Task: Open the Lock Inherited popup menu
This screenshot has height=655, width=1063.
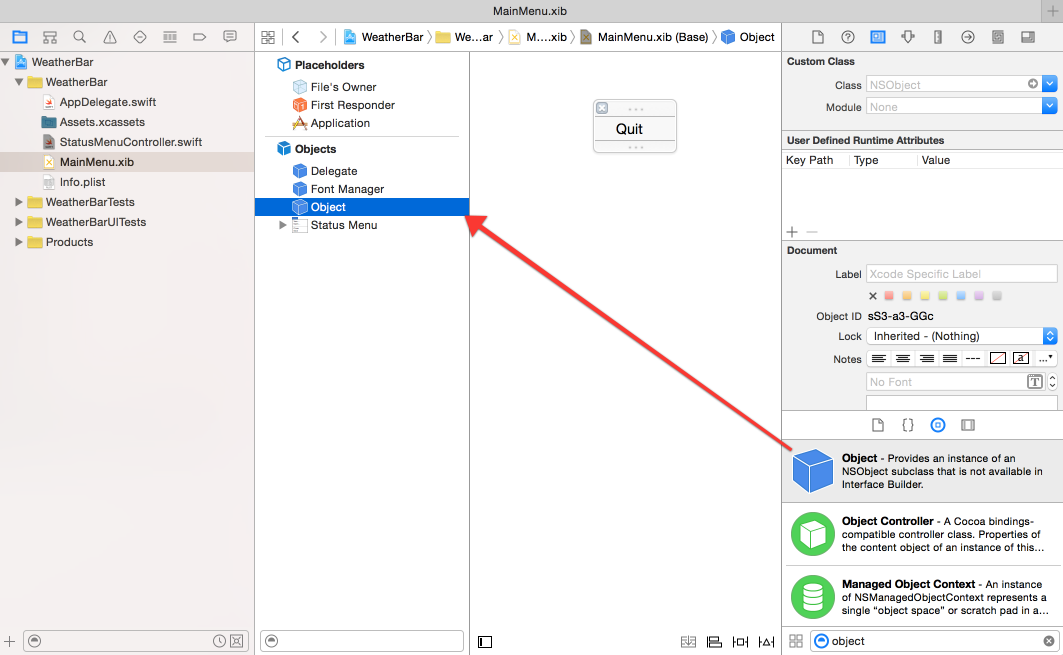Action: coord(961,336)
